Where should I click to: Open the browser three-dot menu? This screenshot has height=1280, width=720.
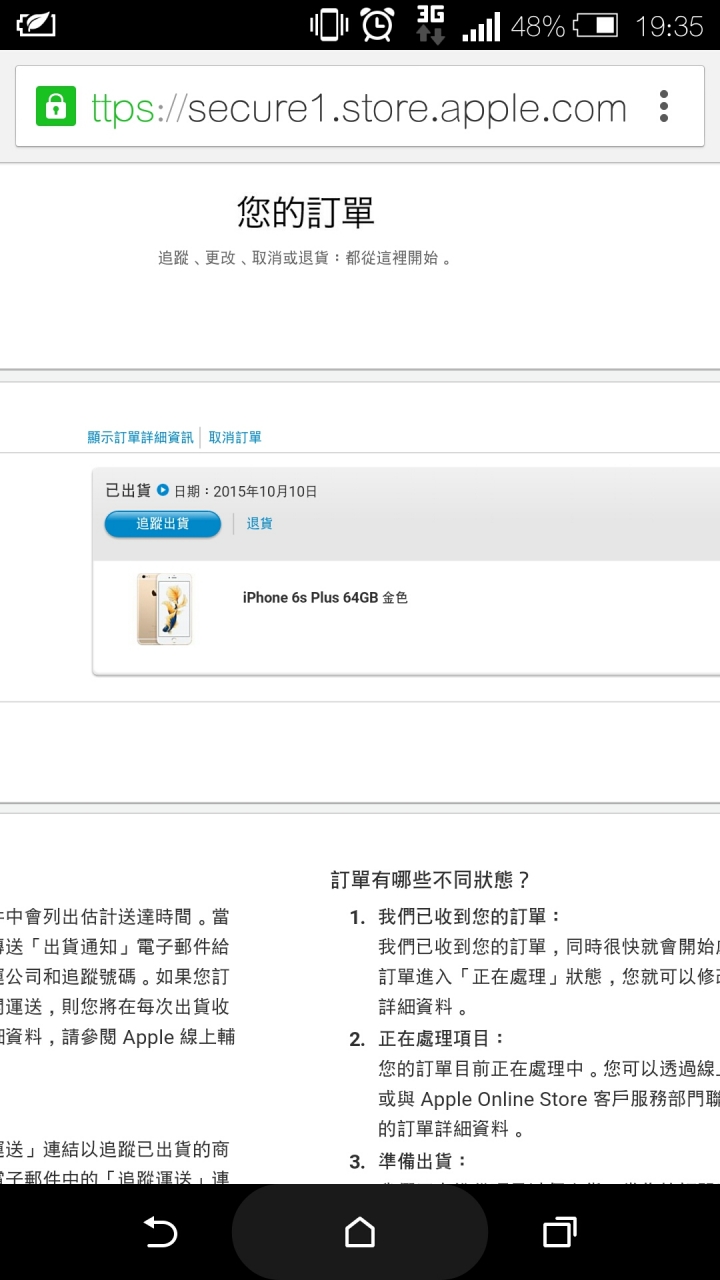pyautogui.click(x=663, y=106)
